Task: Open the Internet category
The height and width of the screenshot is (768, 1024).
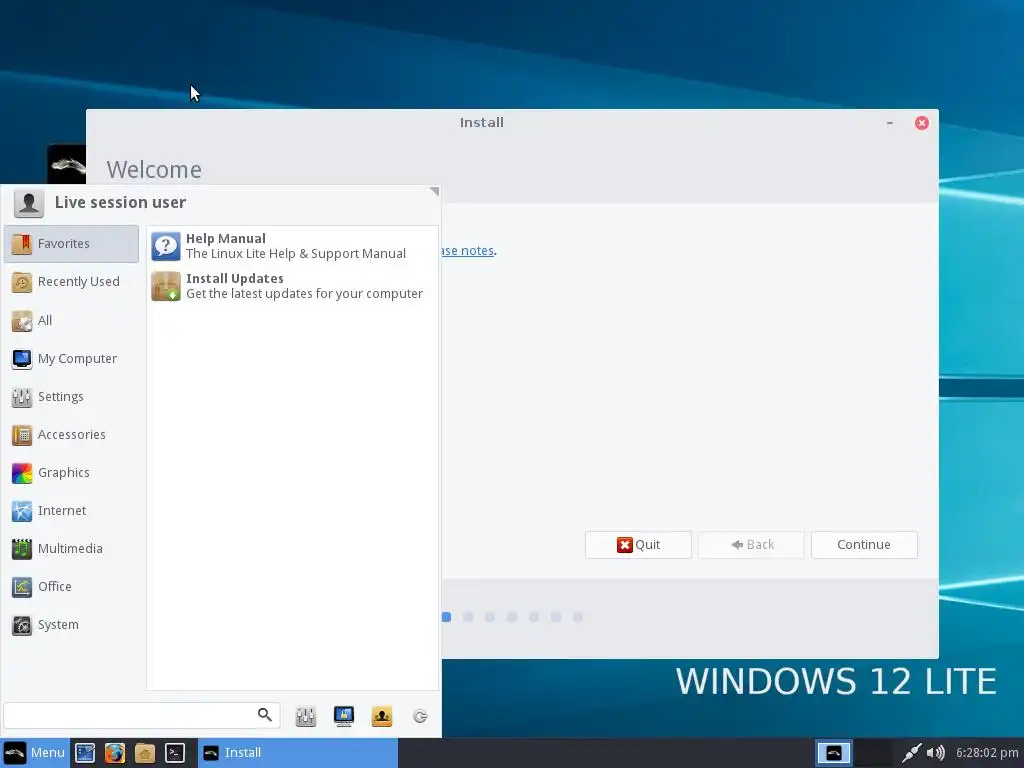Action: (x=71, y=510)
